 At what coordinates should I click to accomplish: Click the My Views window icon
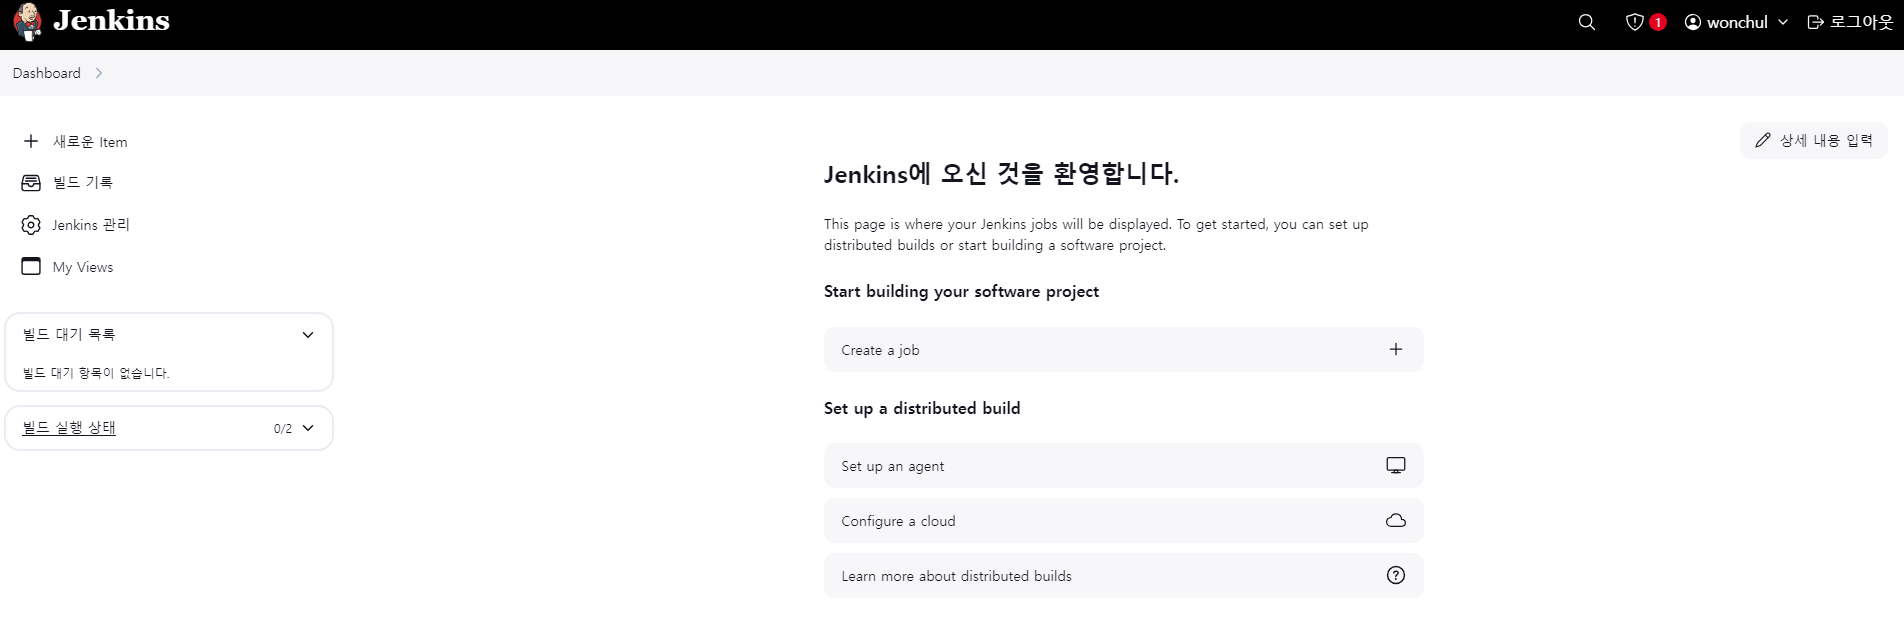click(31, 266)
